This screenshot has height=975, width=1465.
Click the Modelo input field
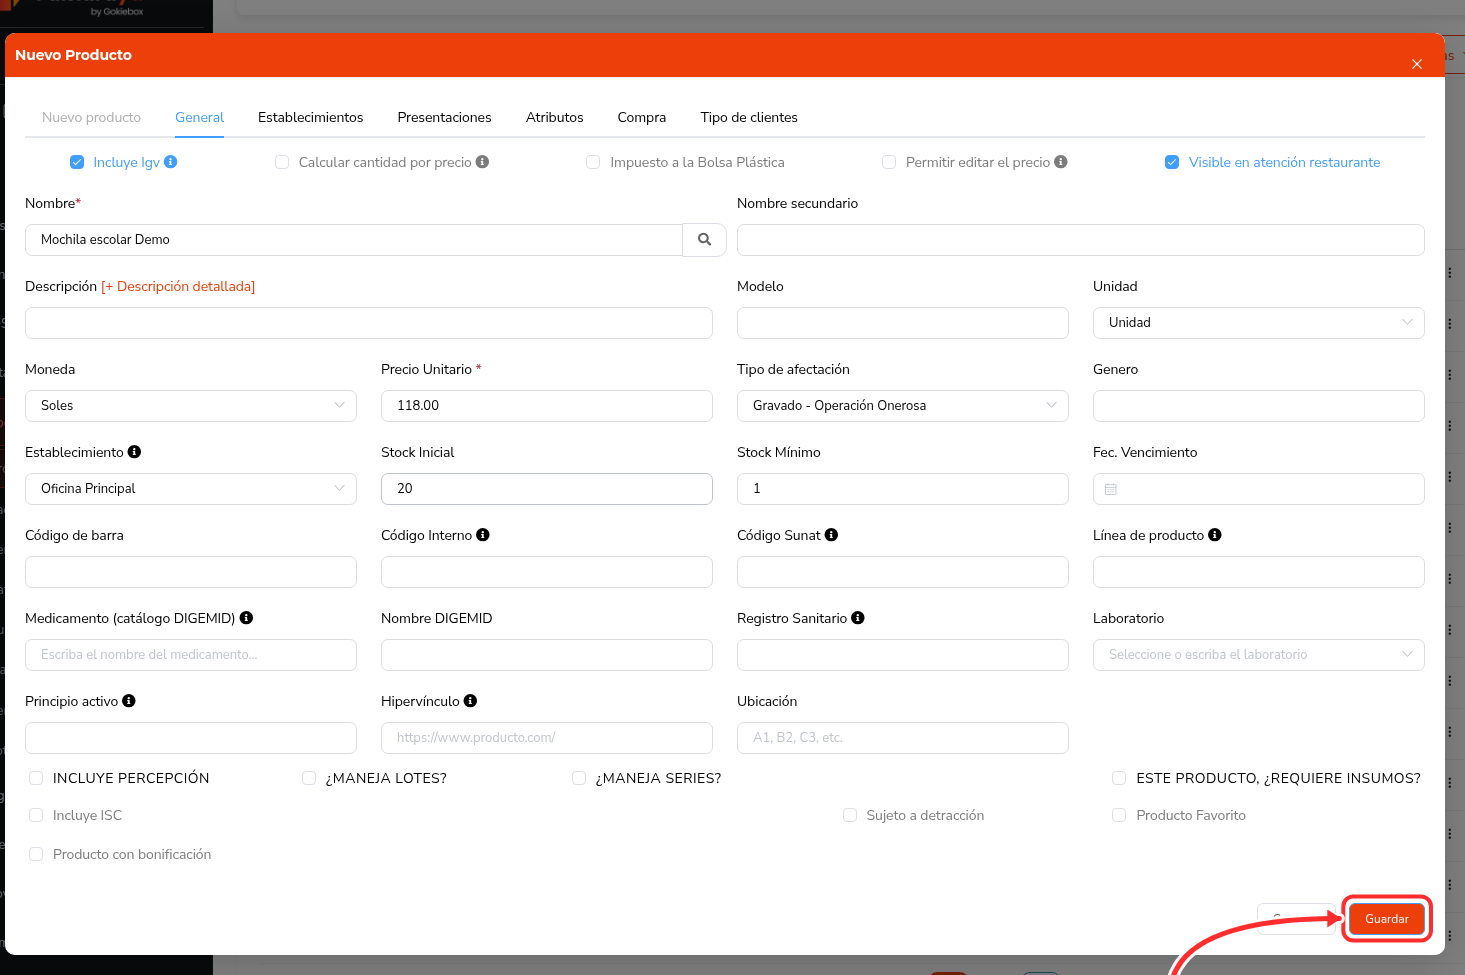tap(903, 323)
